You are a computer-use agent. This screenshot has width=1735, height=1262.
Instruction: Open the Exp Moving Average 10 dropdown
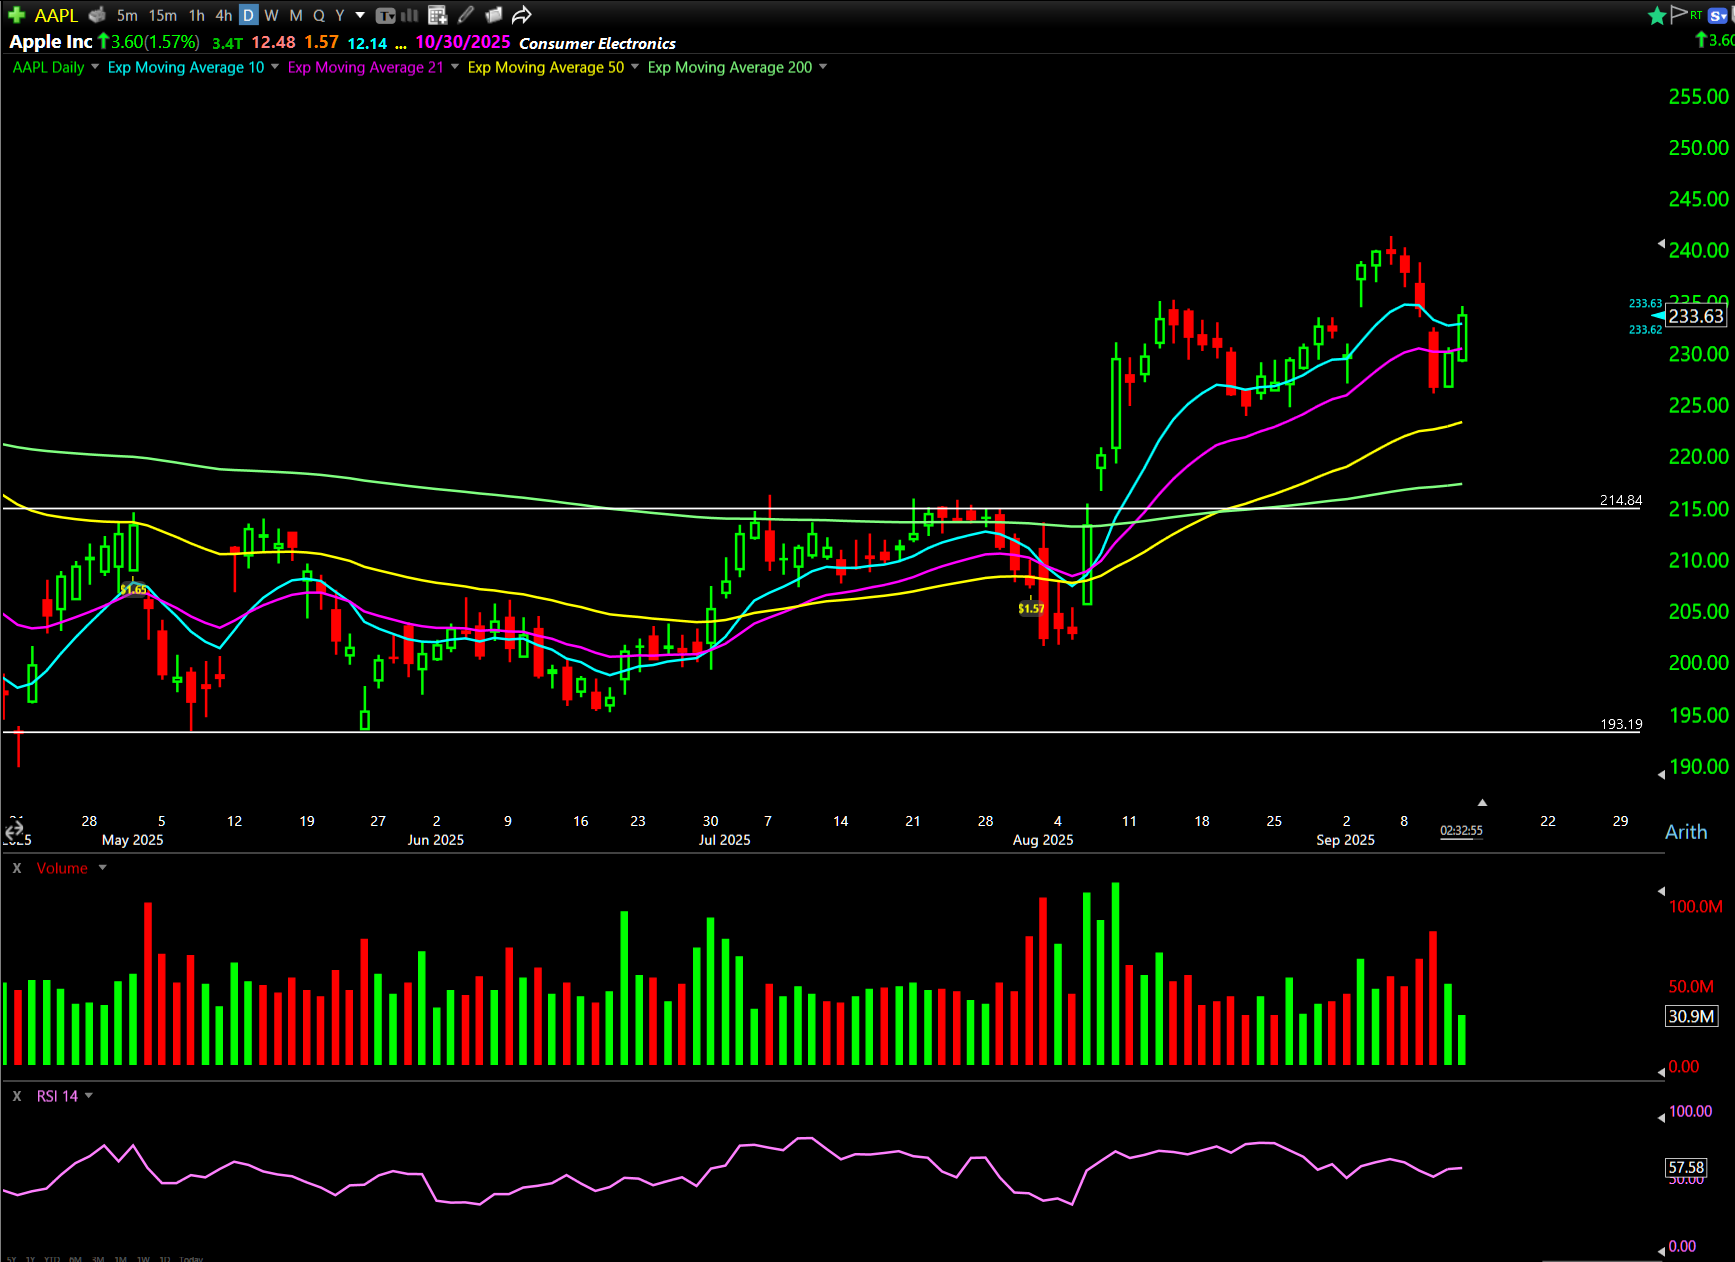(x=275, y=67)
